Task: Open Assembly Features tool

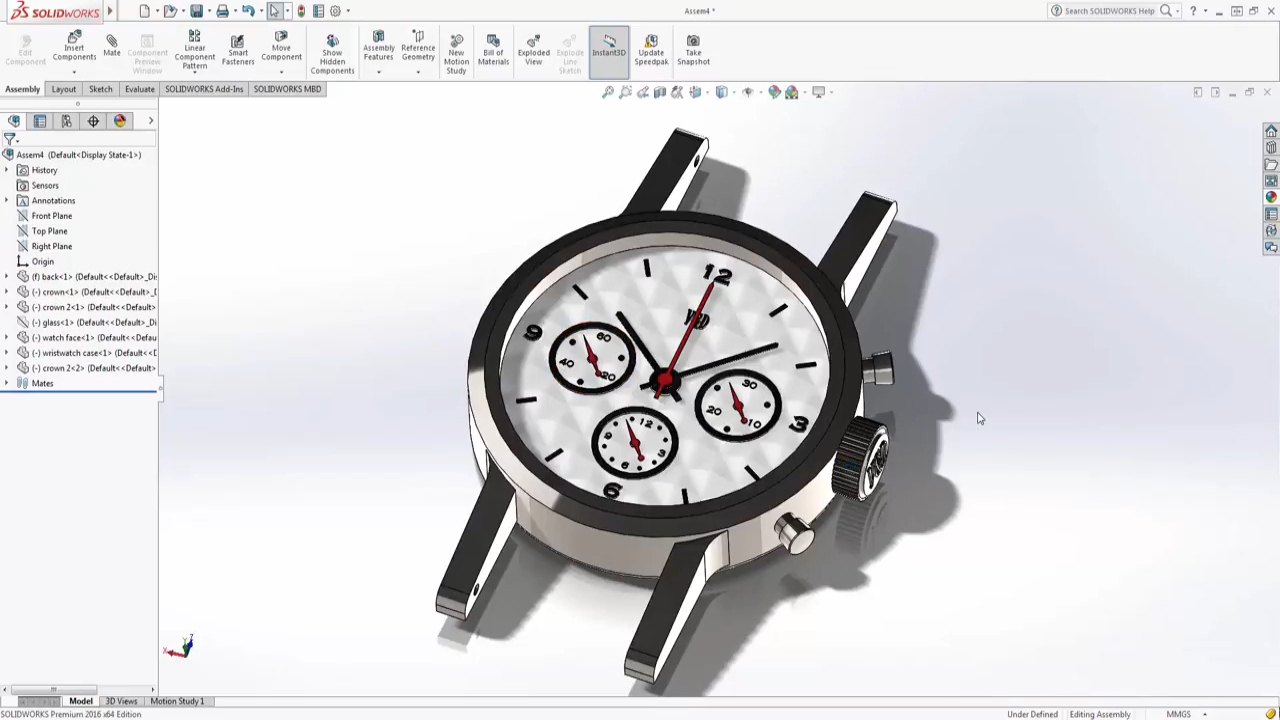Action: pyautogui.click(x=378, y=47)
